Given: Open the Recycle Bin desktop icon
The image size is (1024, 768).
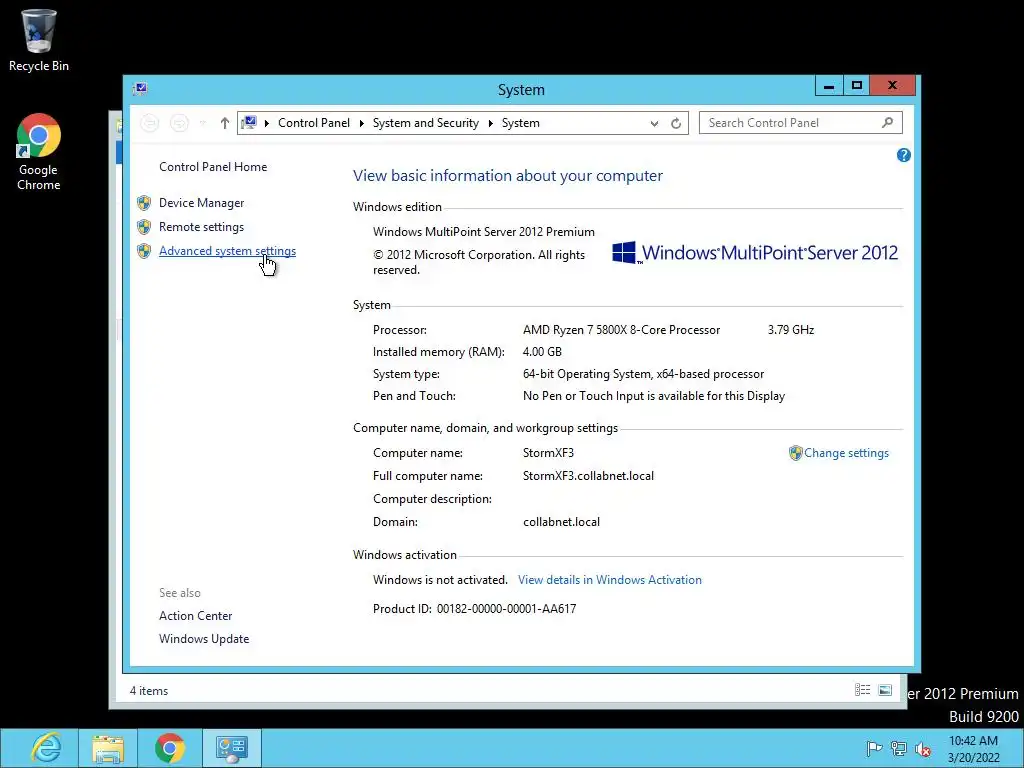Looking at the screenshot, I should (39, 40).
